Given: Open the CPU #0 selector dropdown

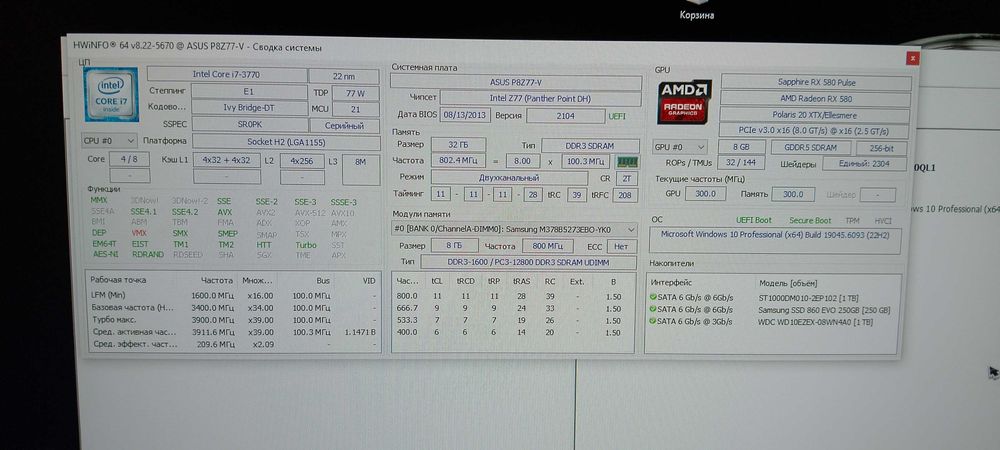Looking at the screenshot, I should pos(109,141).
